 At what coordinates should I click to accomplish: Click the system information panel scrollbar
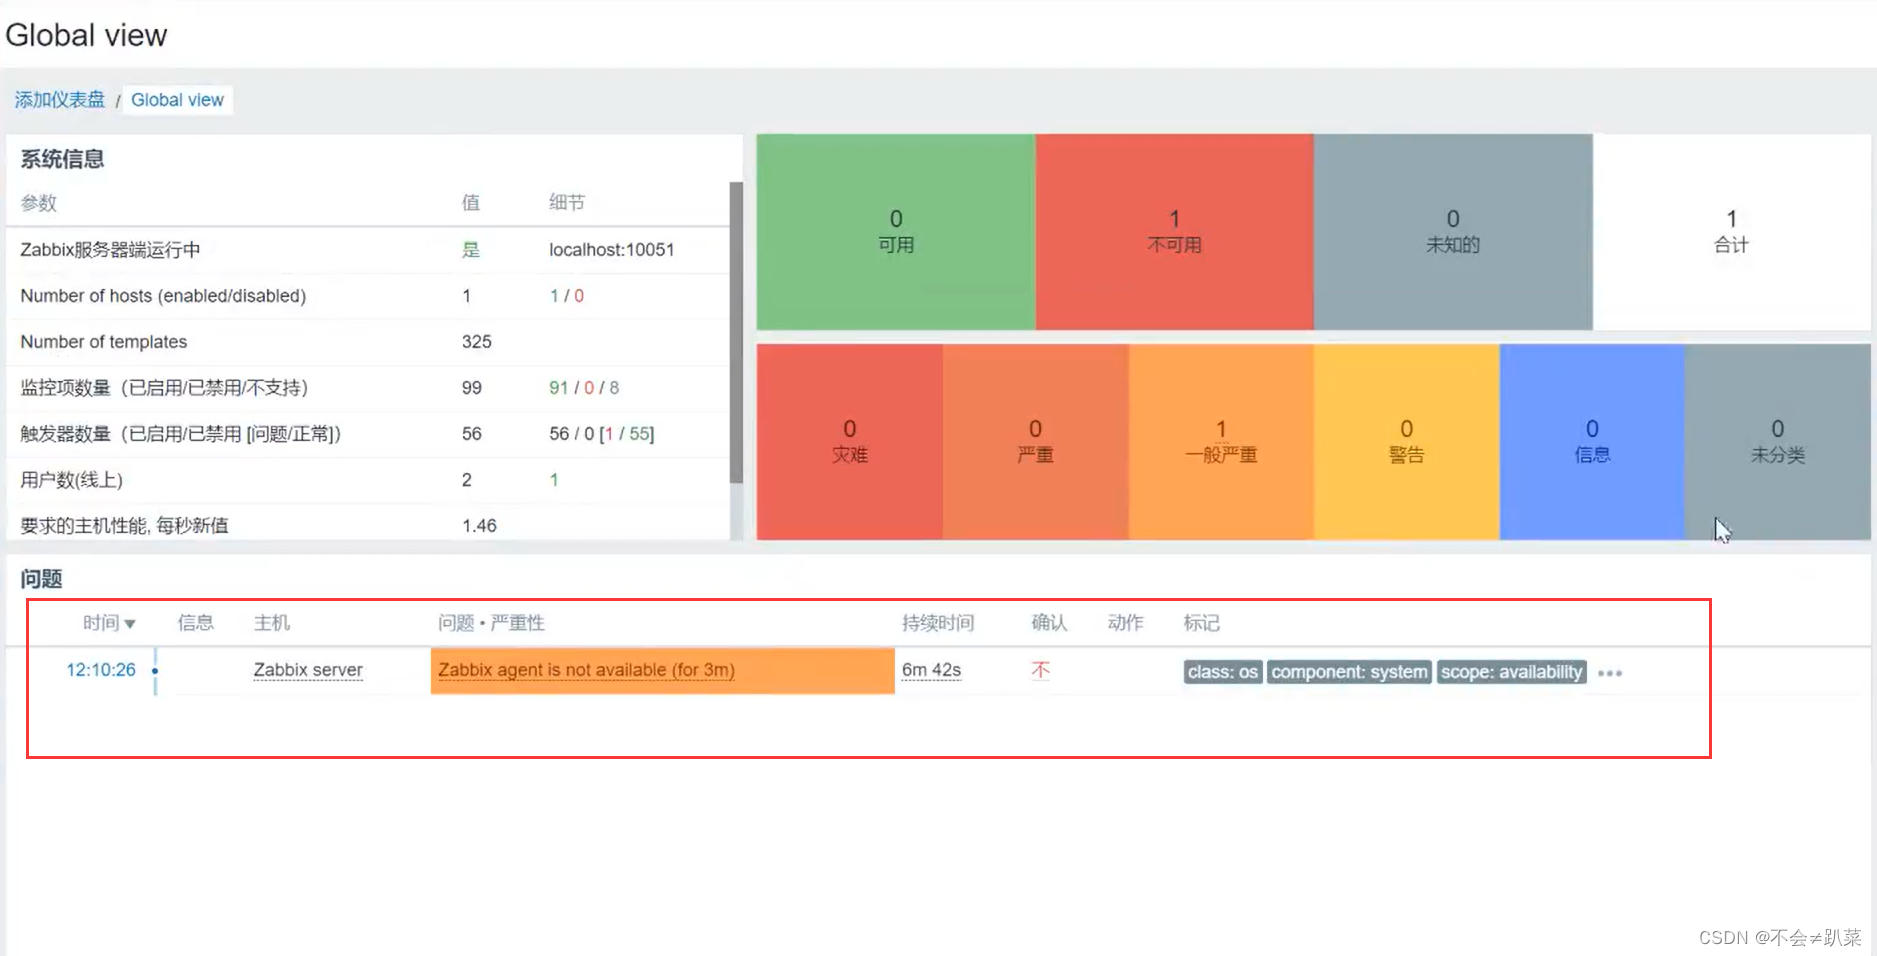click(736, 332)
